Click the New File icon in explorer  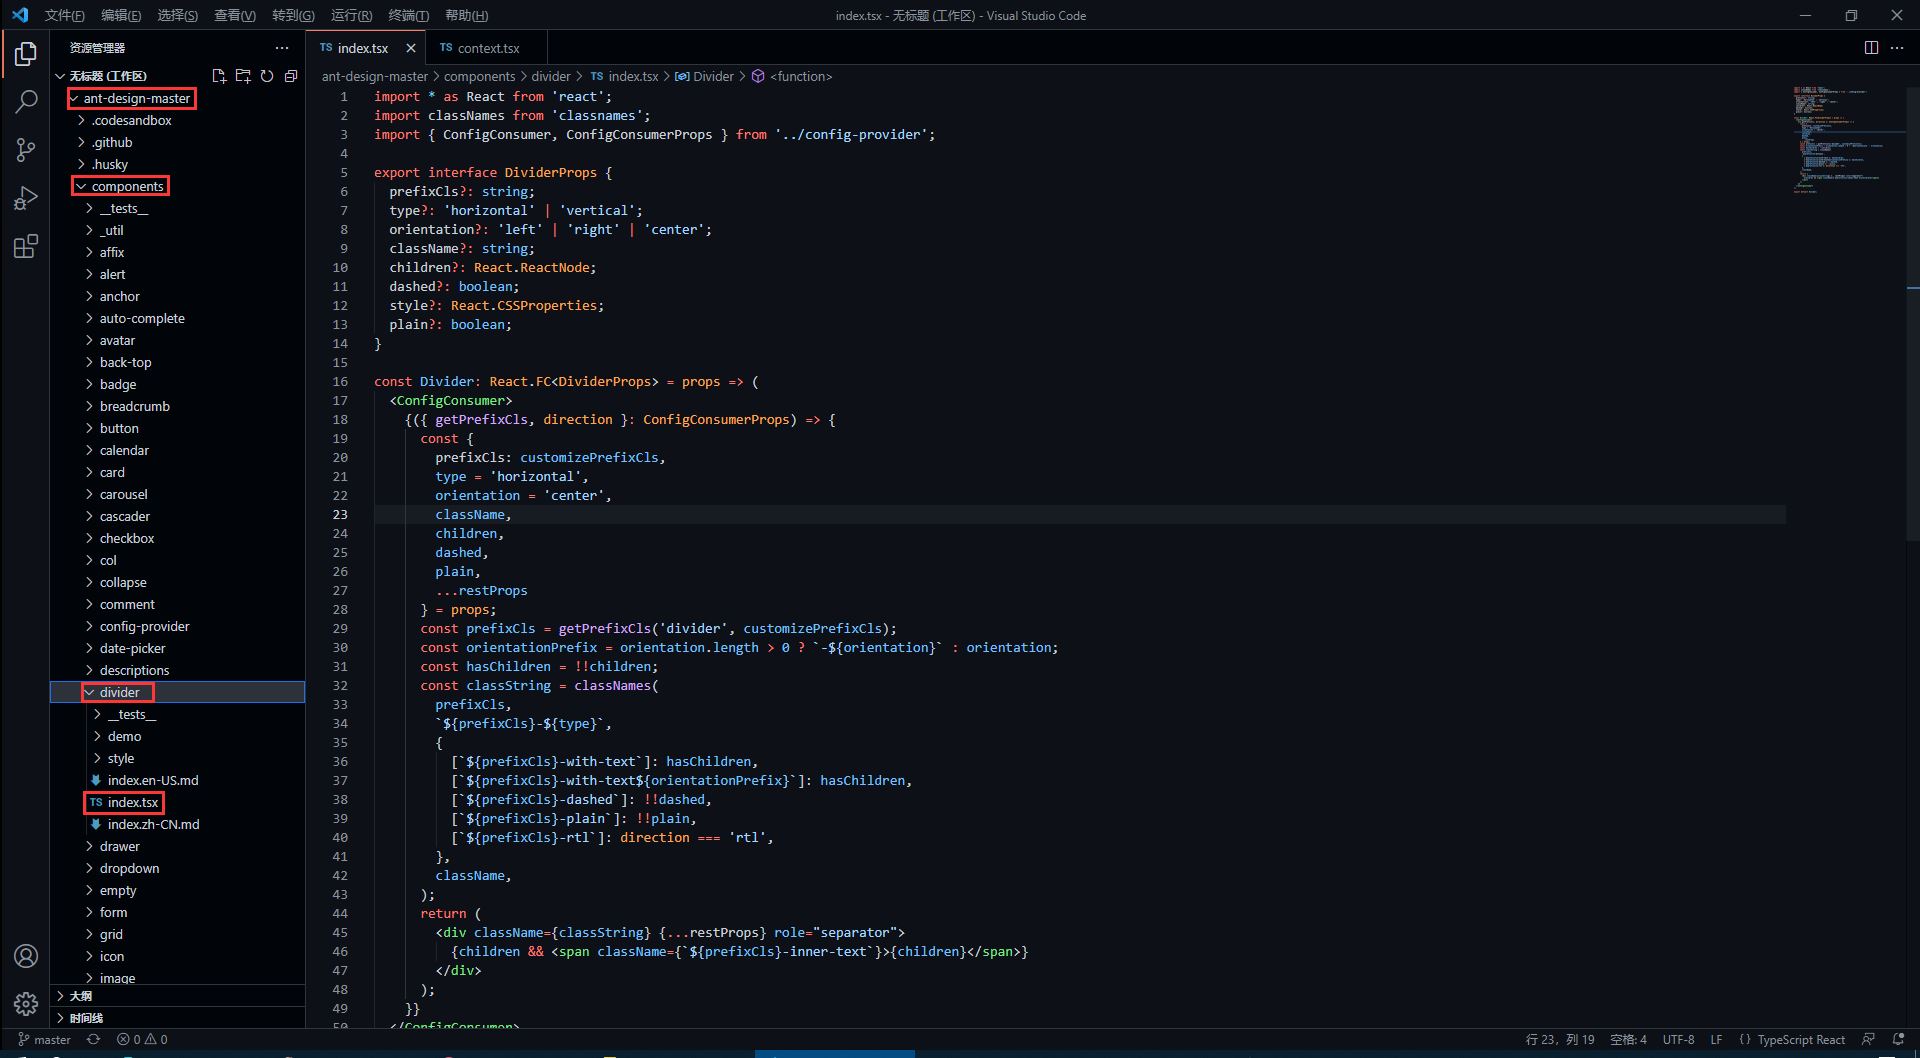(219, 76)
